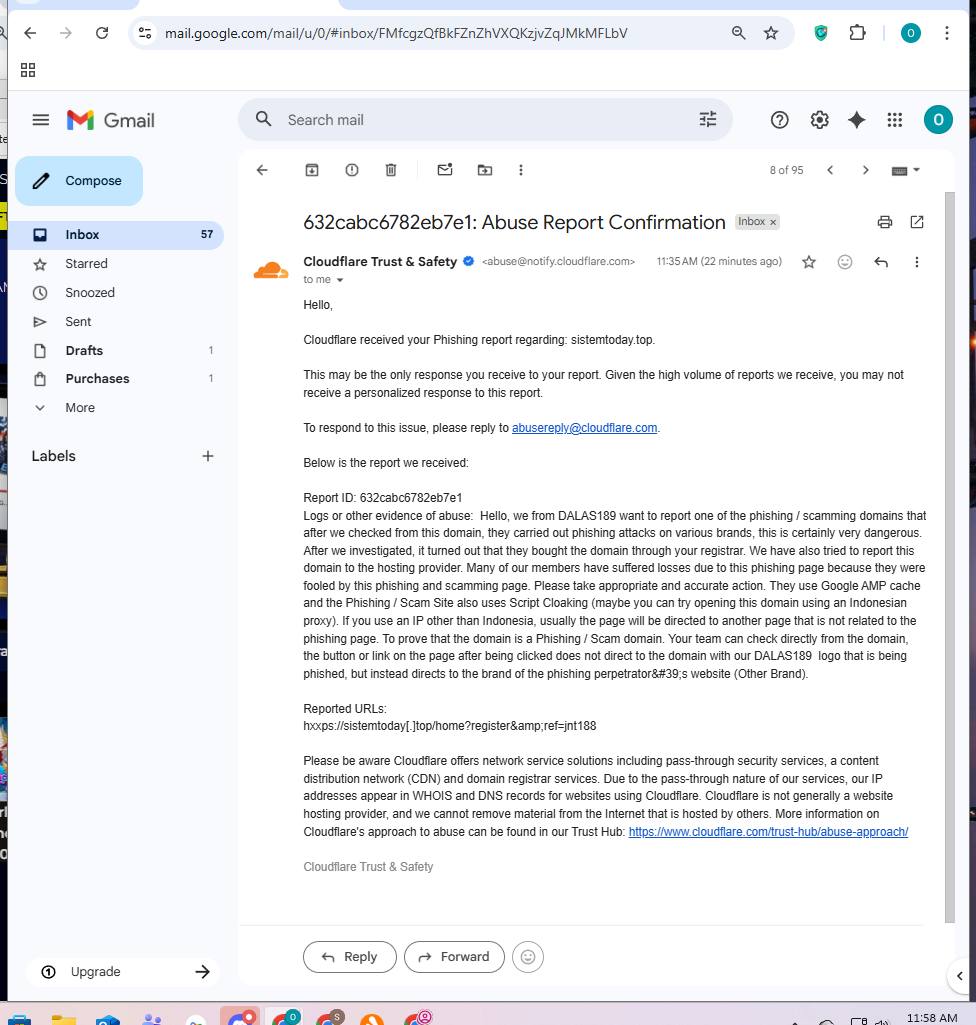Bookmark this tab with star

click(771, 33)
